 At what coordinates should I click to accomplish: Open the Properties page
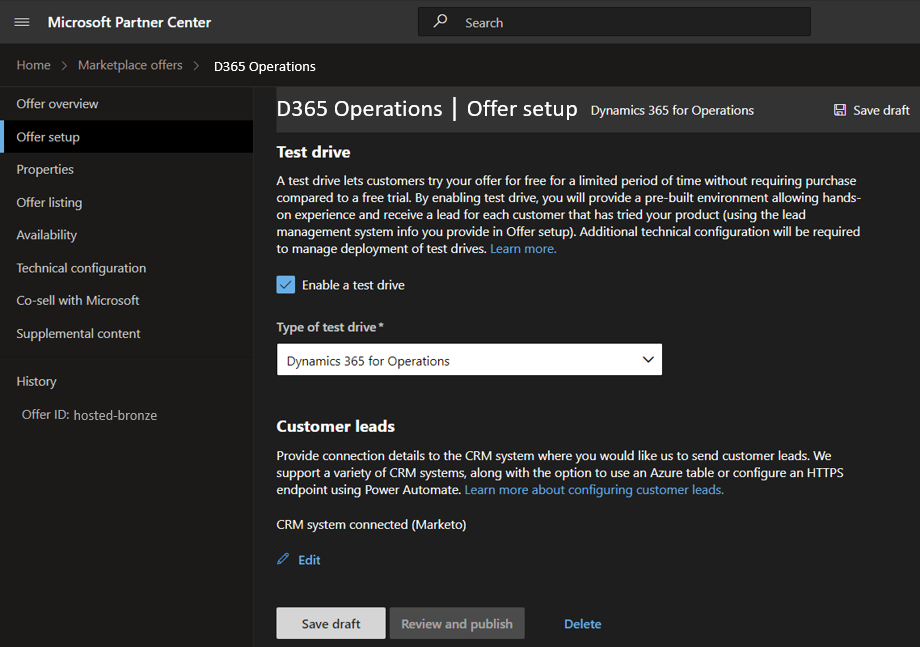coord(45,170)
